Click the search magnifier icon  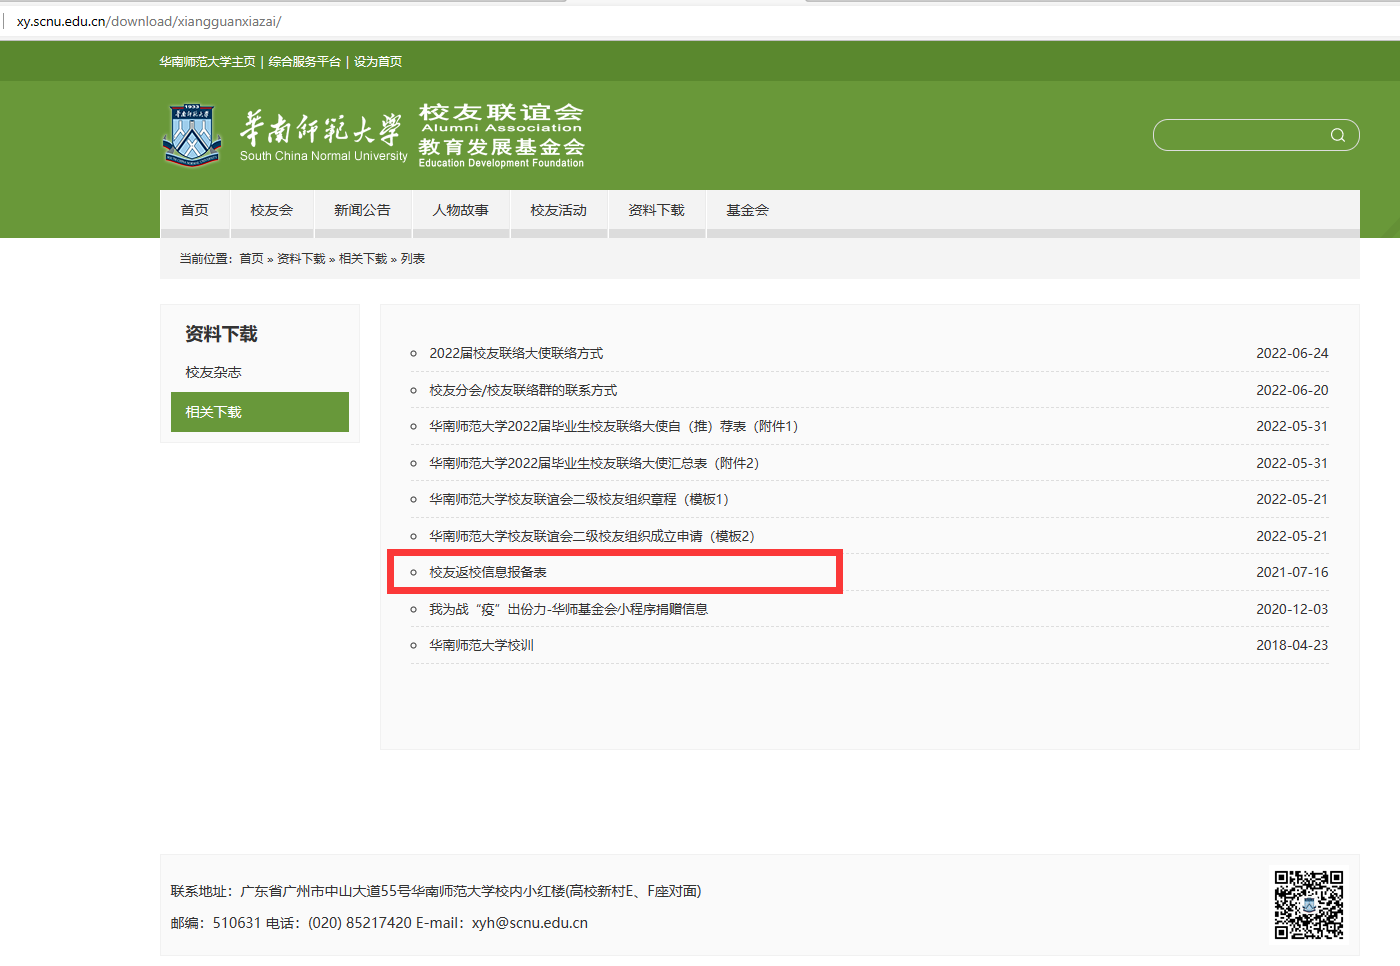coord(1337,134)
